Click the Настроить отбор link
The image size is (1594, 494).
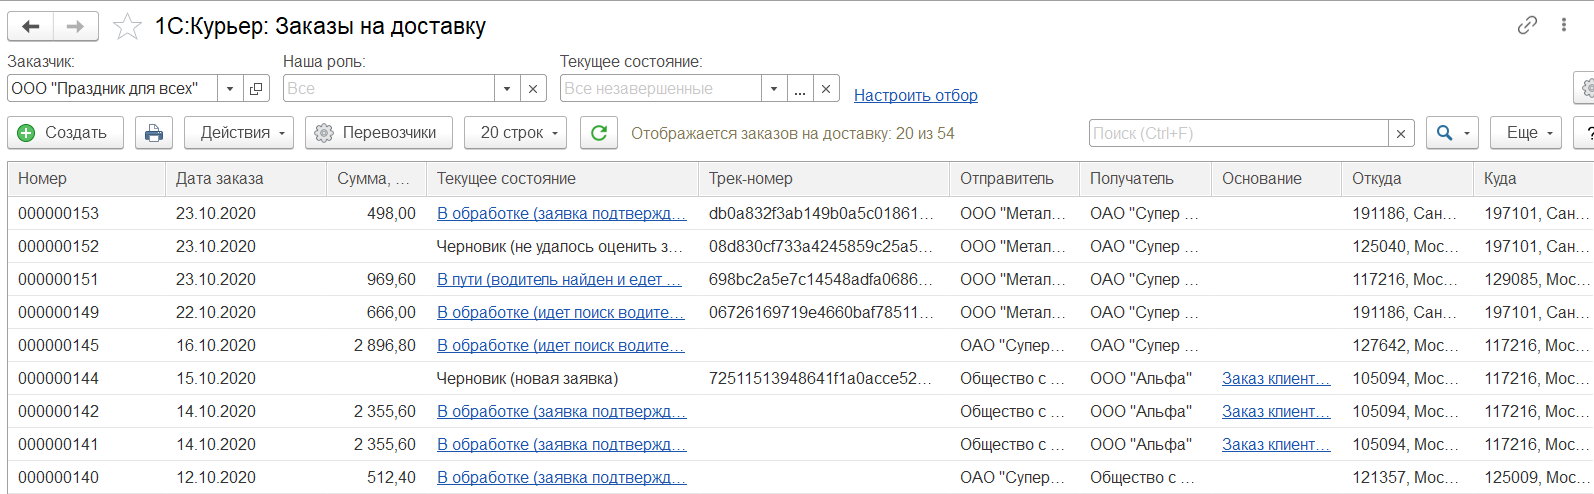click(x=915, y=96)
